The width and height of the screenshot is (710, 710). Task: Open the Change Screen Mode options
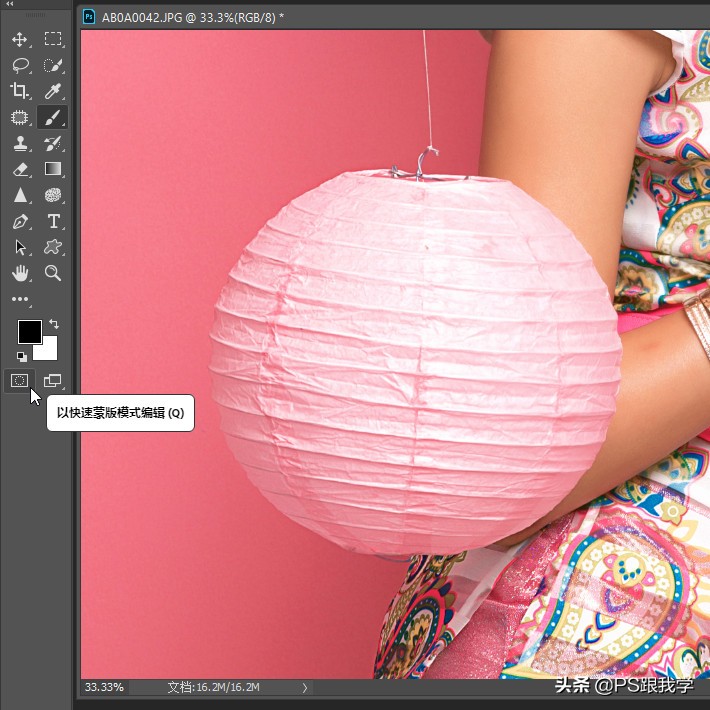click(52, 380)
